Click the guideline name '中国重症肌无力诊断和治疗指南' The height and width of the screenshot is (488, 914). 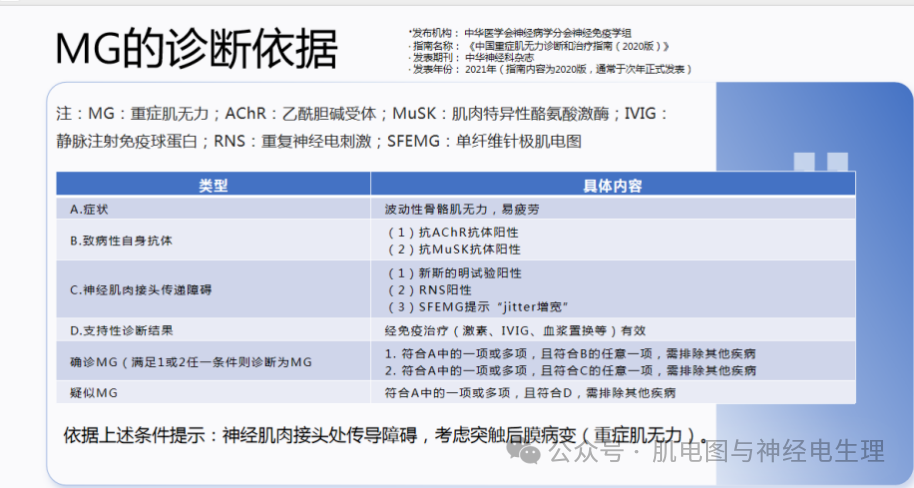(565, 46)
